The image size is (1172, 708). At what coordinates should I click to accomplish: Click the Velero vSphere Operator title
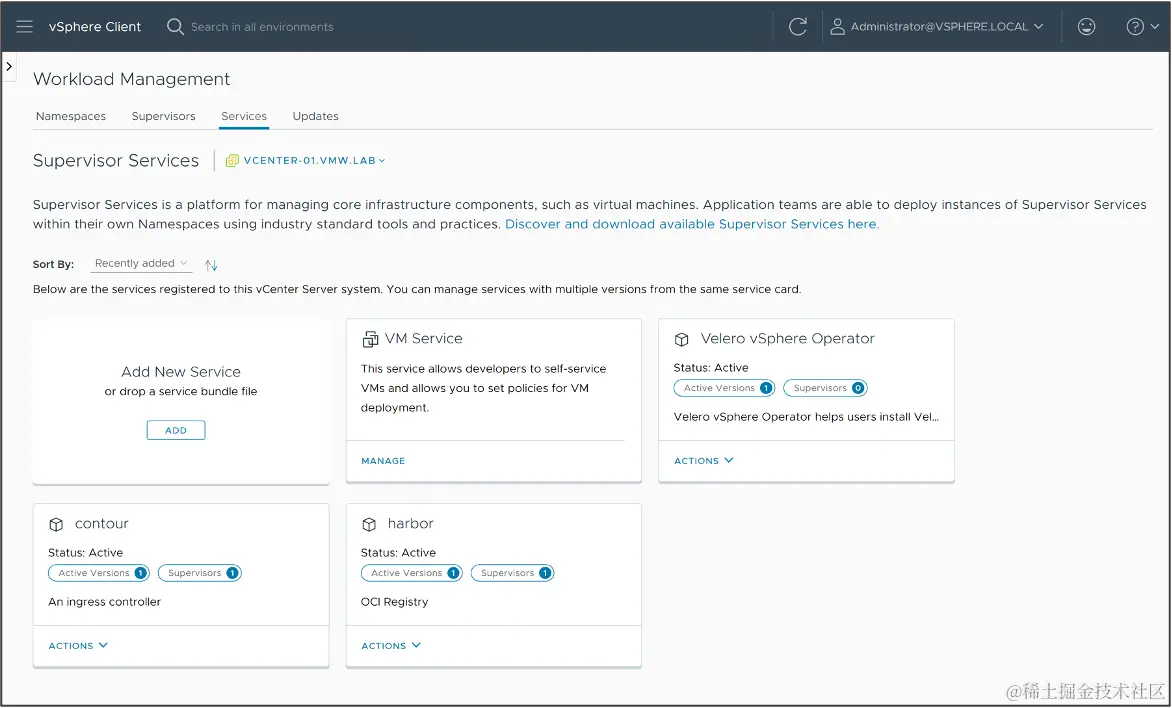(787, 339)
